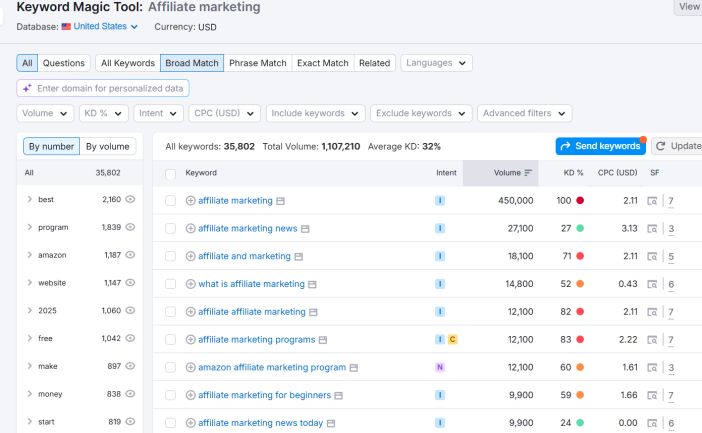Click the red KD indicator for 'affiliate marketing'

pyautogui.click(x=580, y=201)
